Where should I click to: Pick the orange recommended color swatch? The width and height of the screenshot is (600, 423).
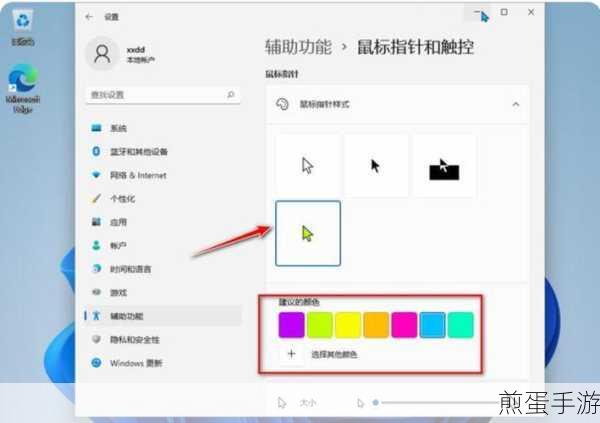[376, 325]
